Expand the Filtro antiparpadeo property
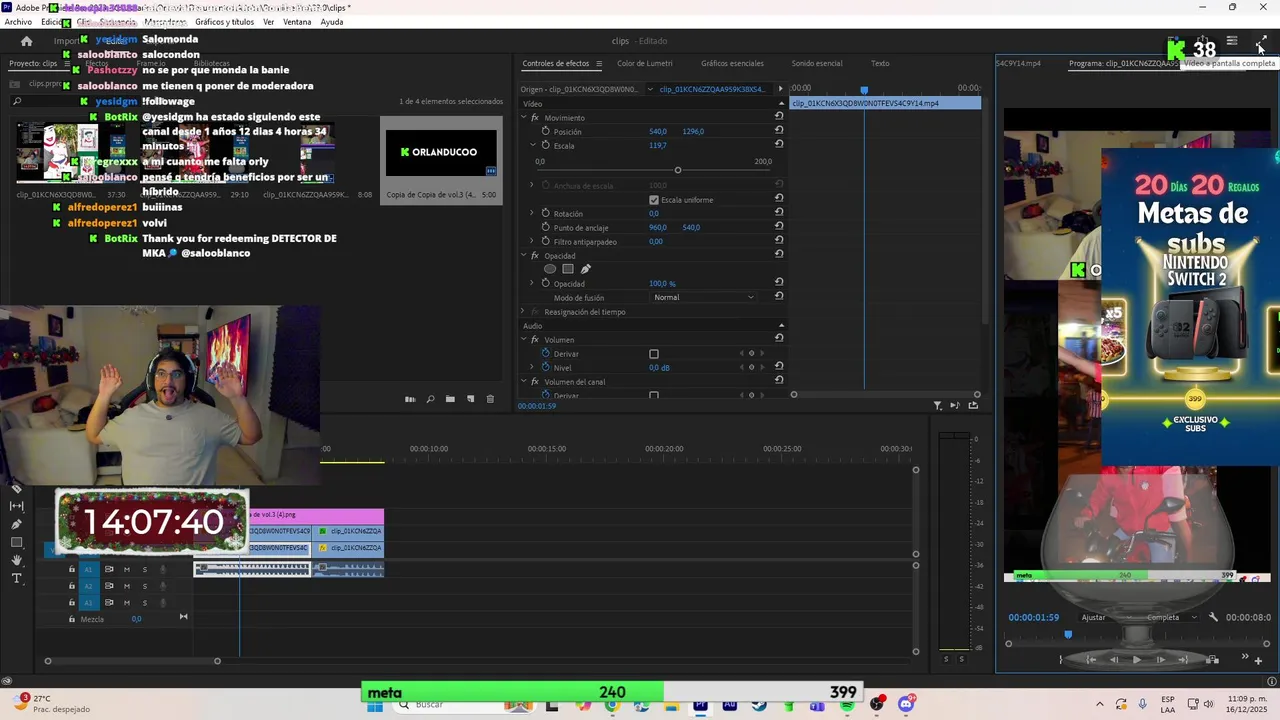 pos(532,241)
